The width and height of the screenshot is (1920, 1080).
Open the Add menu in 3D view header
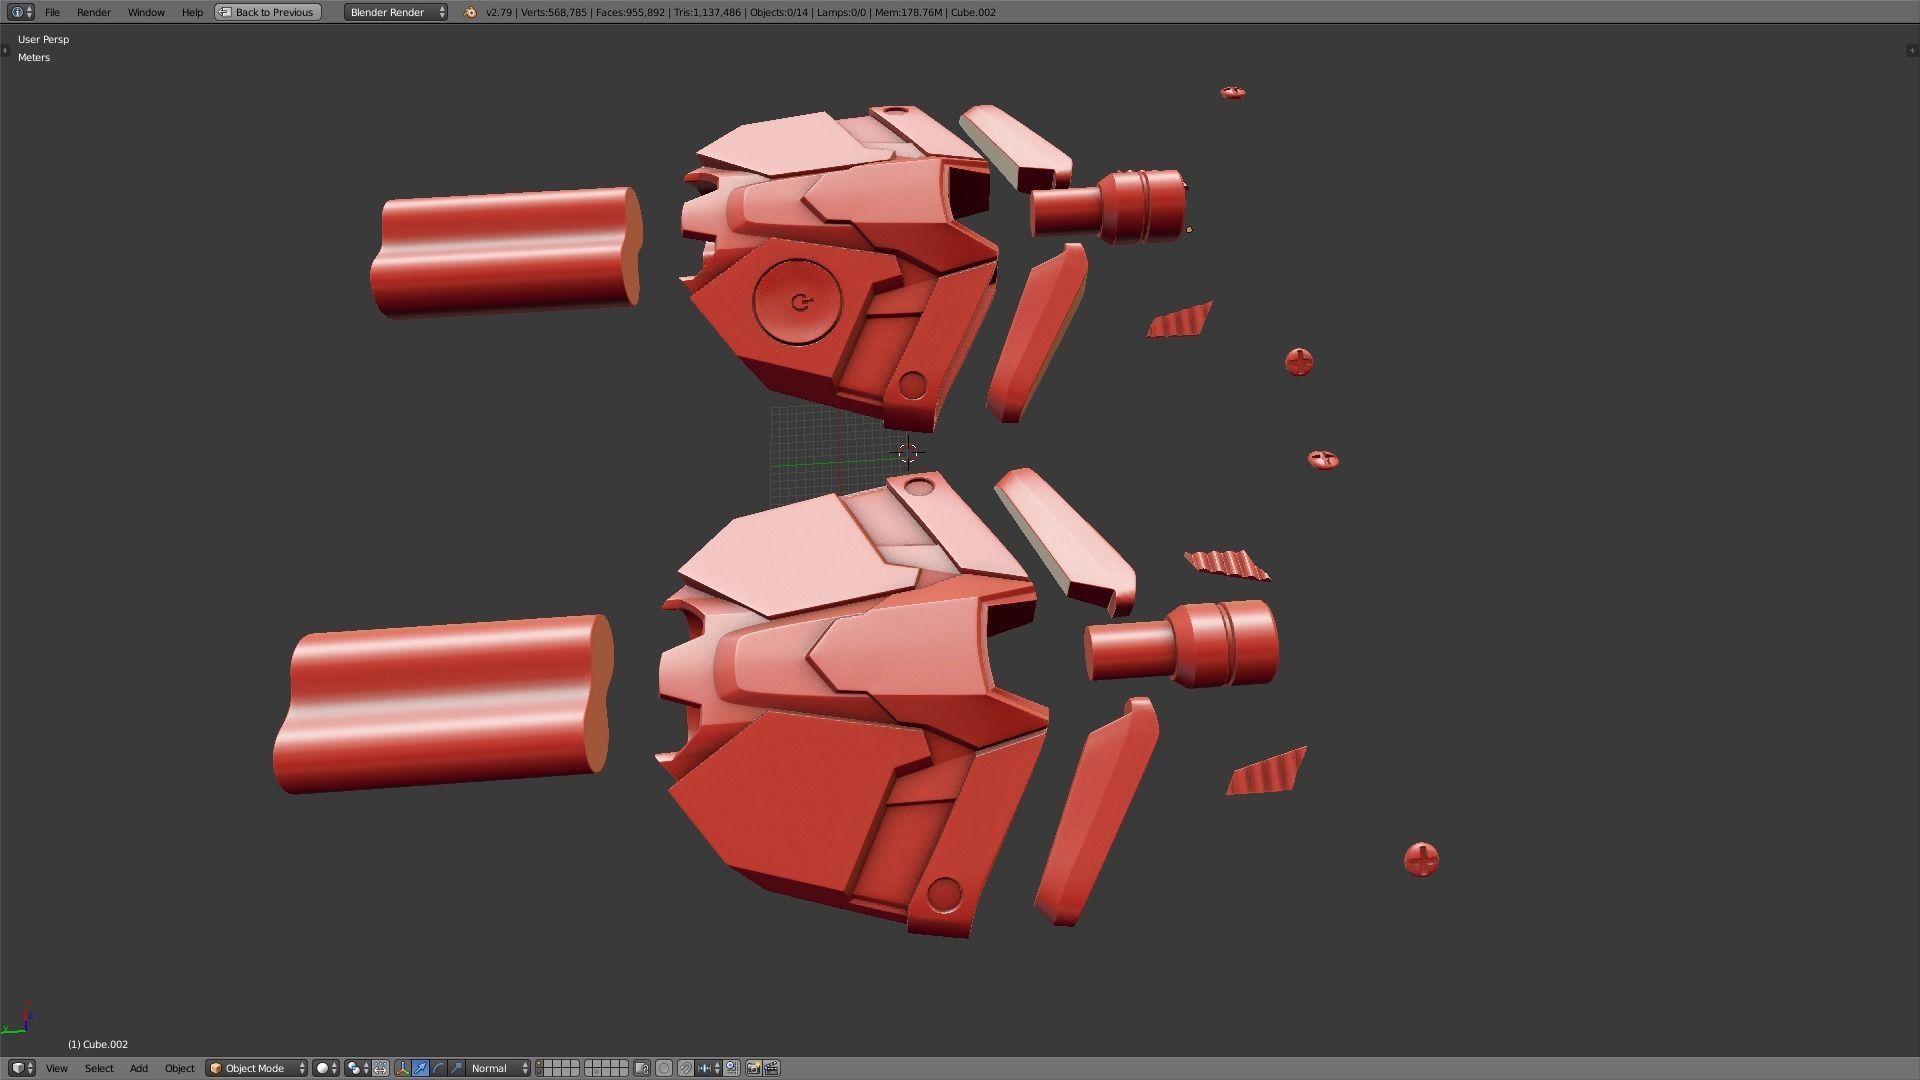138,1068
